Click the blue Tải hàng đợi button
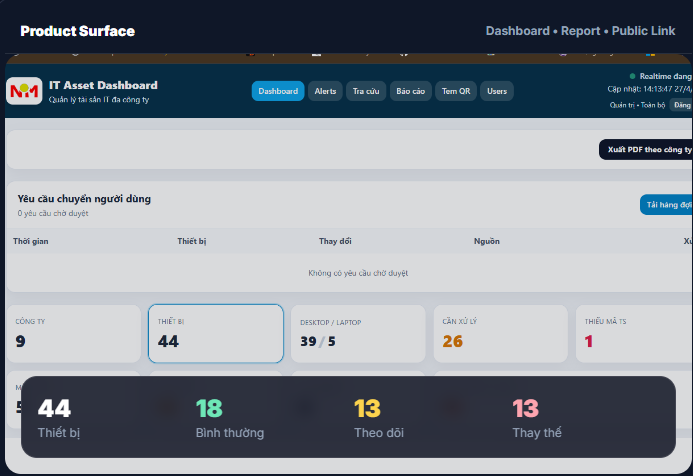The image size is (693, 476). (x=667, y=205)
